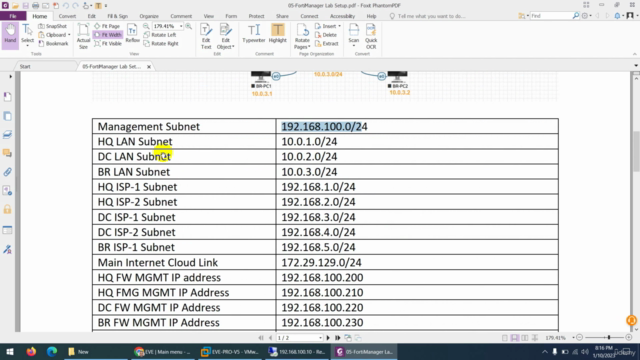Open Firefox from the taskbar
The height and width of the screenshot is (360, 640).
(31, 351)
